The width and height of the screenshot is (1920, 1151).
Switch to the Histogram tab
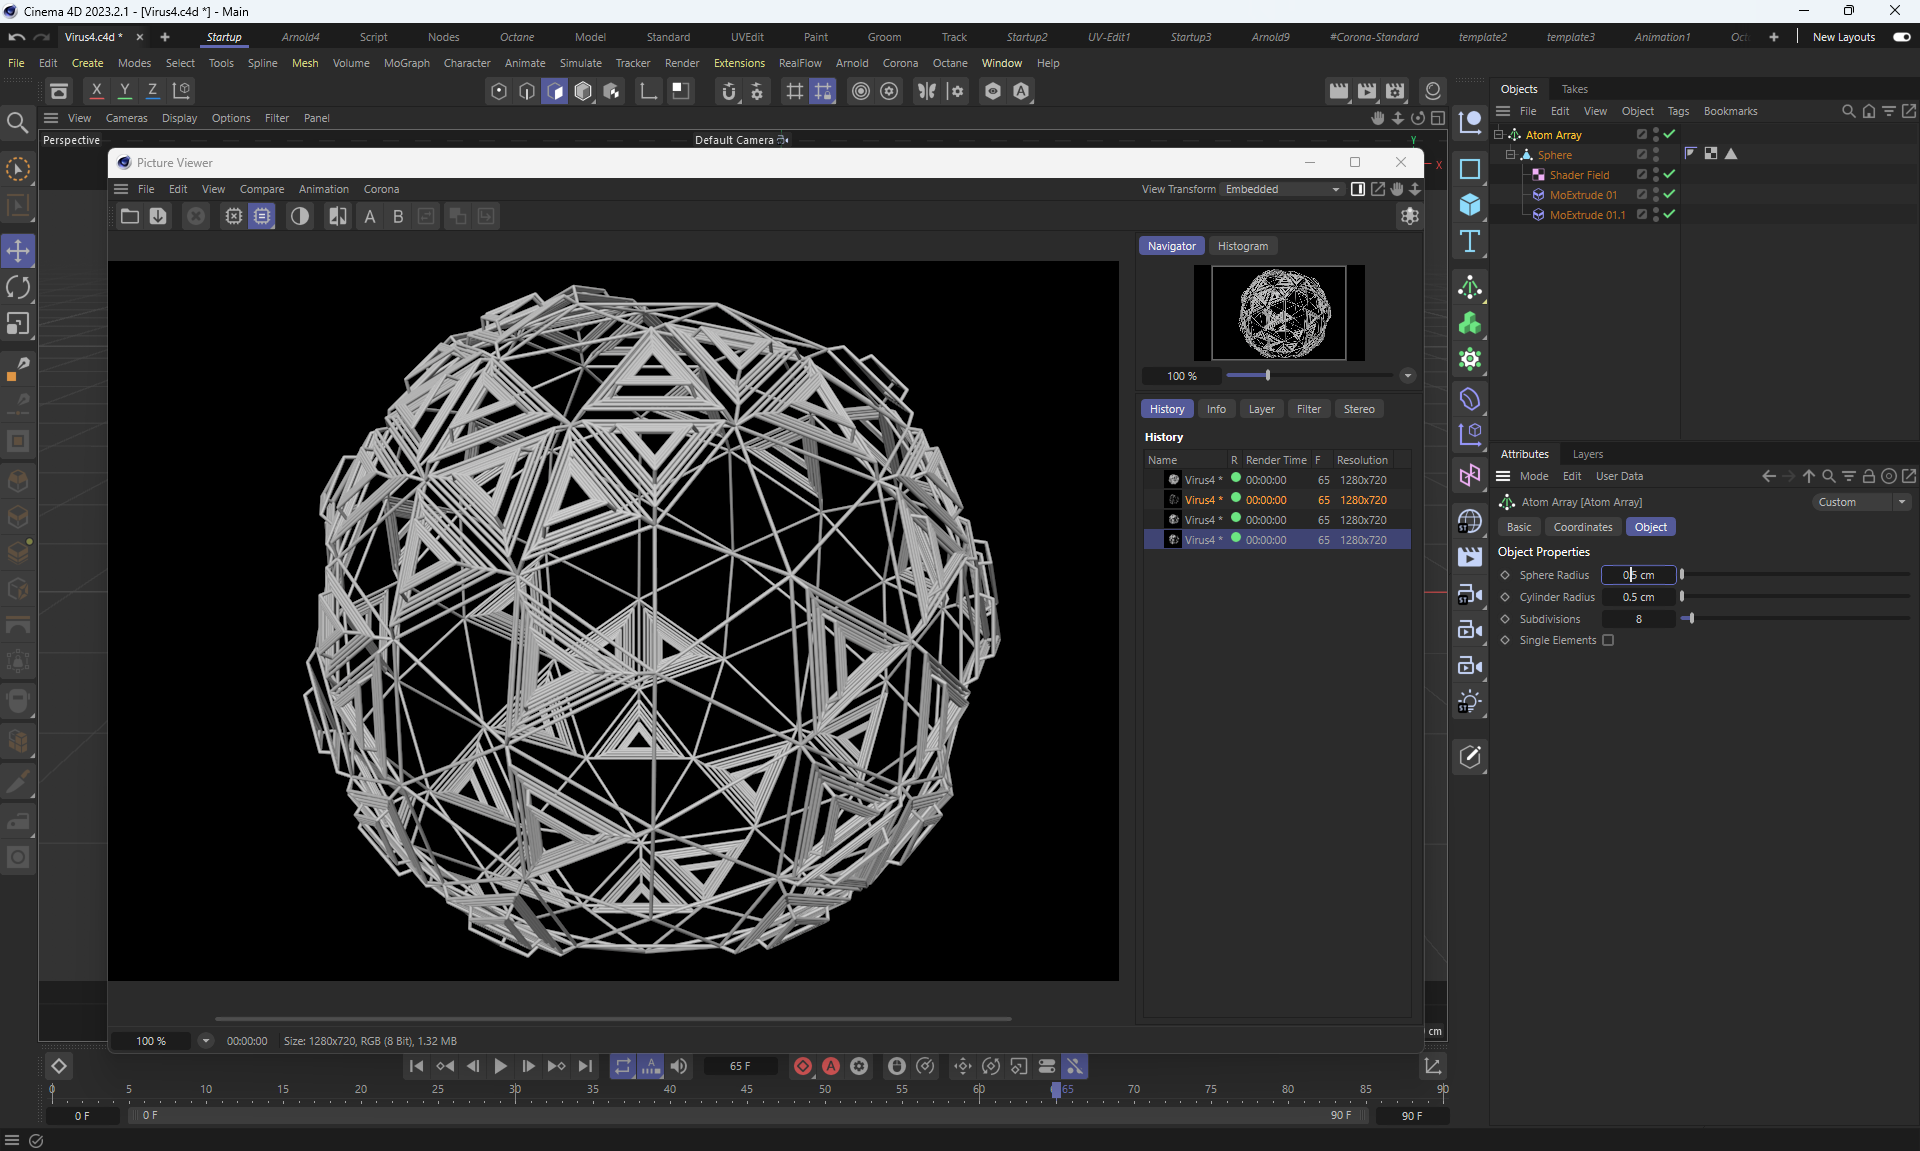click(x=1242, y=246)
